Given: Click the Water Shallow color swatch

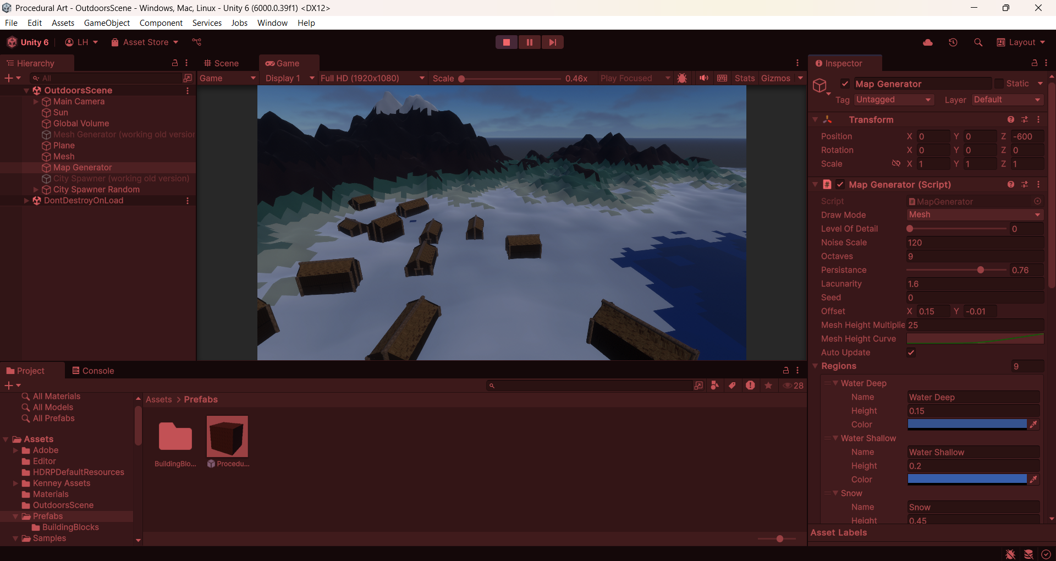Looking at the screenshot, I should [967, 479].
